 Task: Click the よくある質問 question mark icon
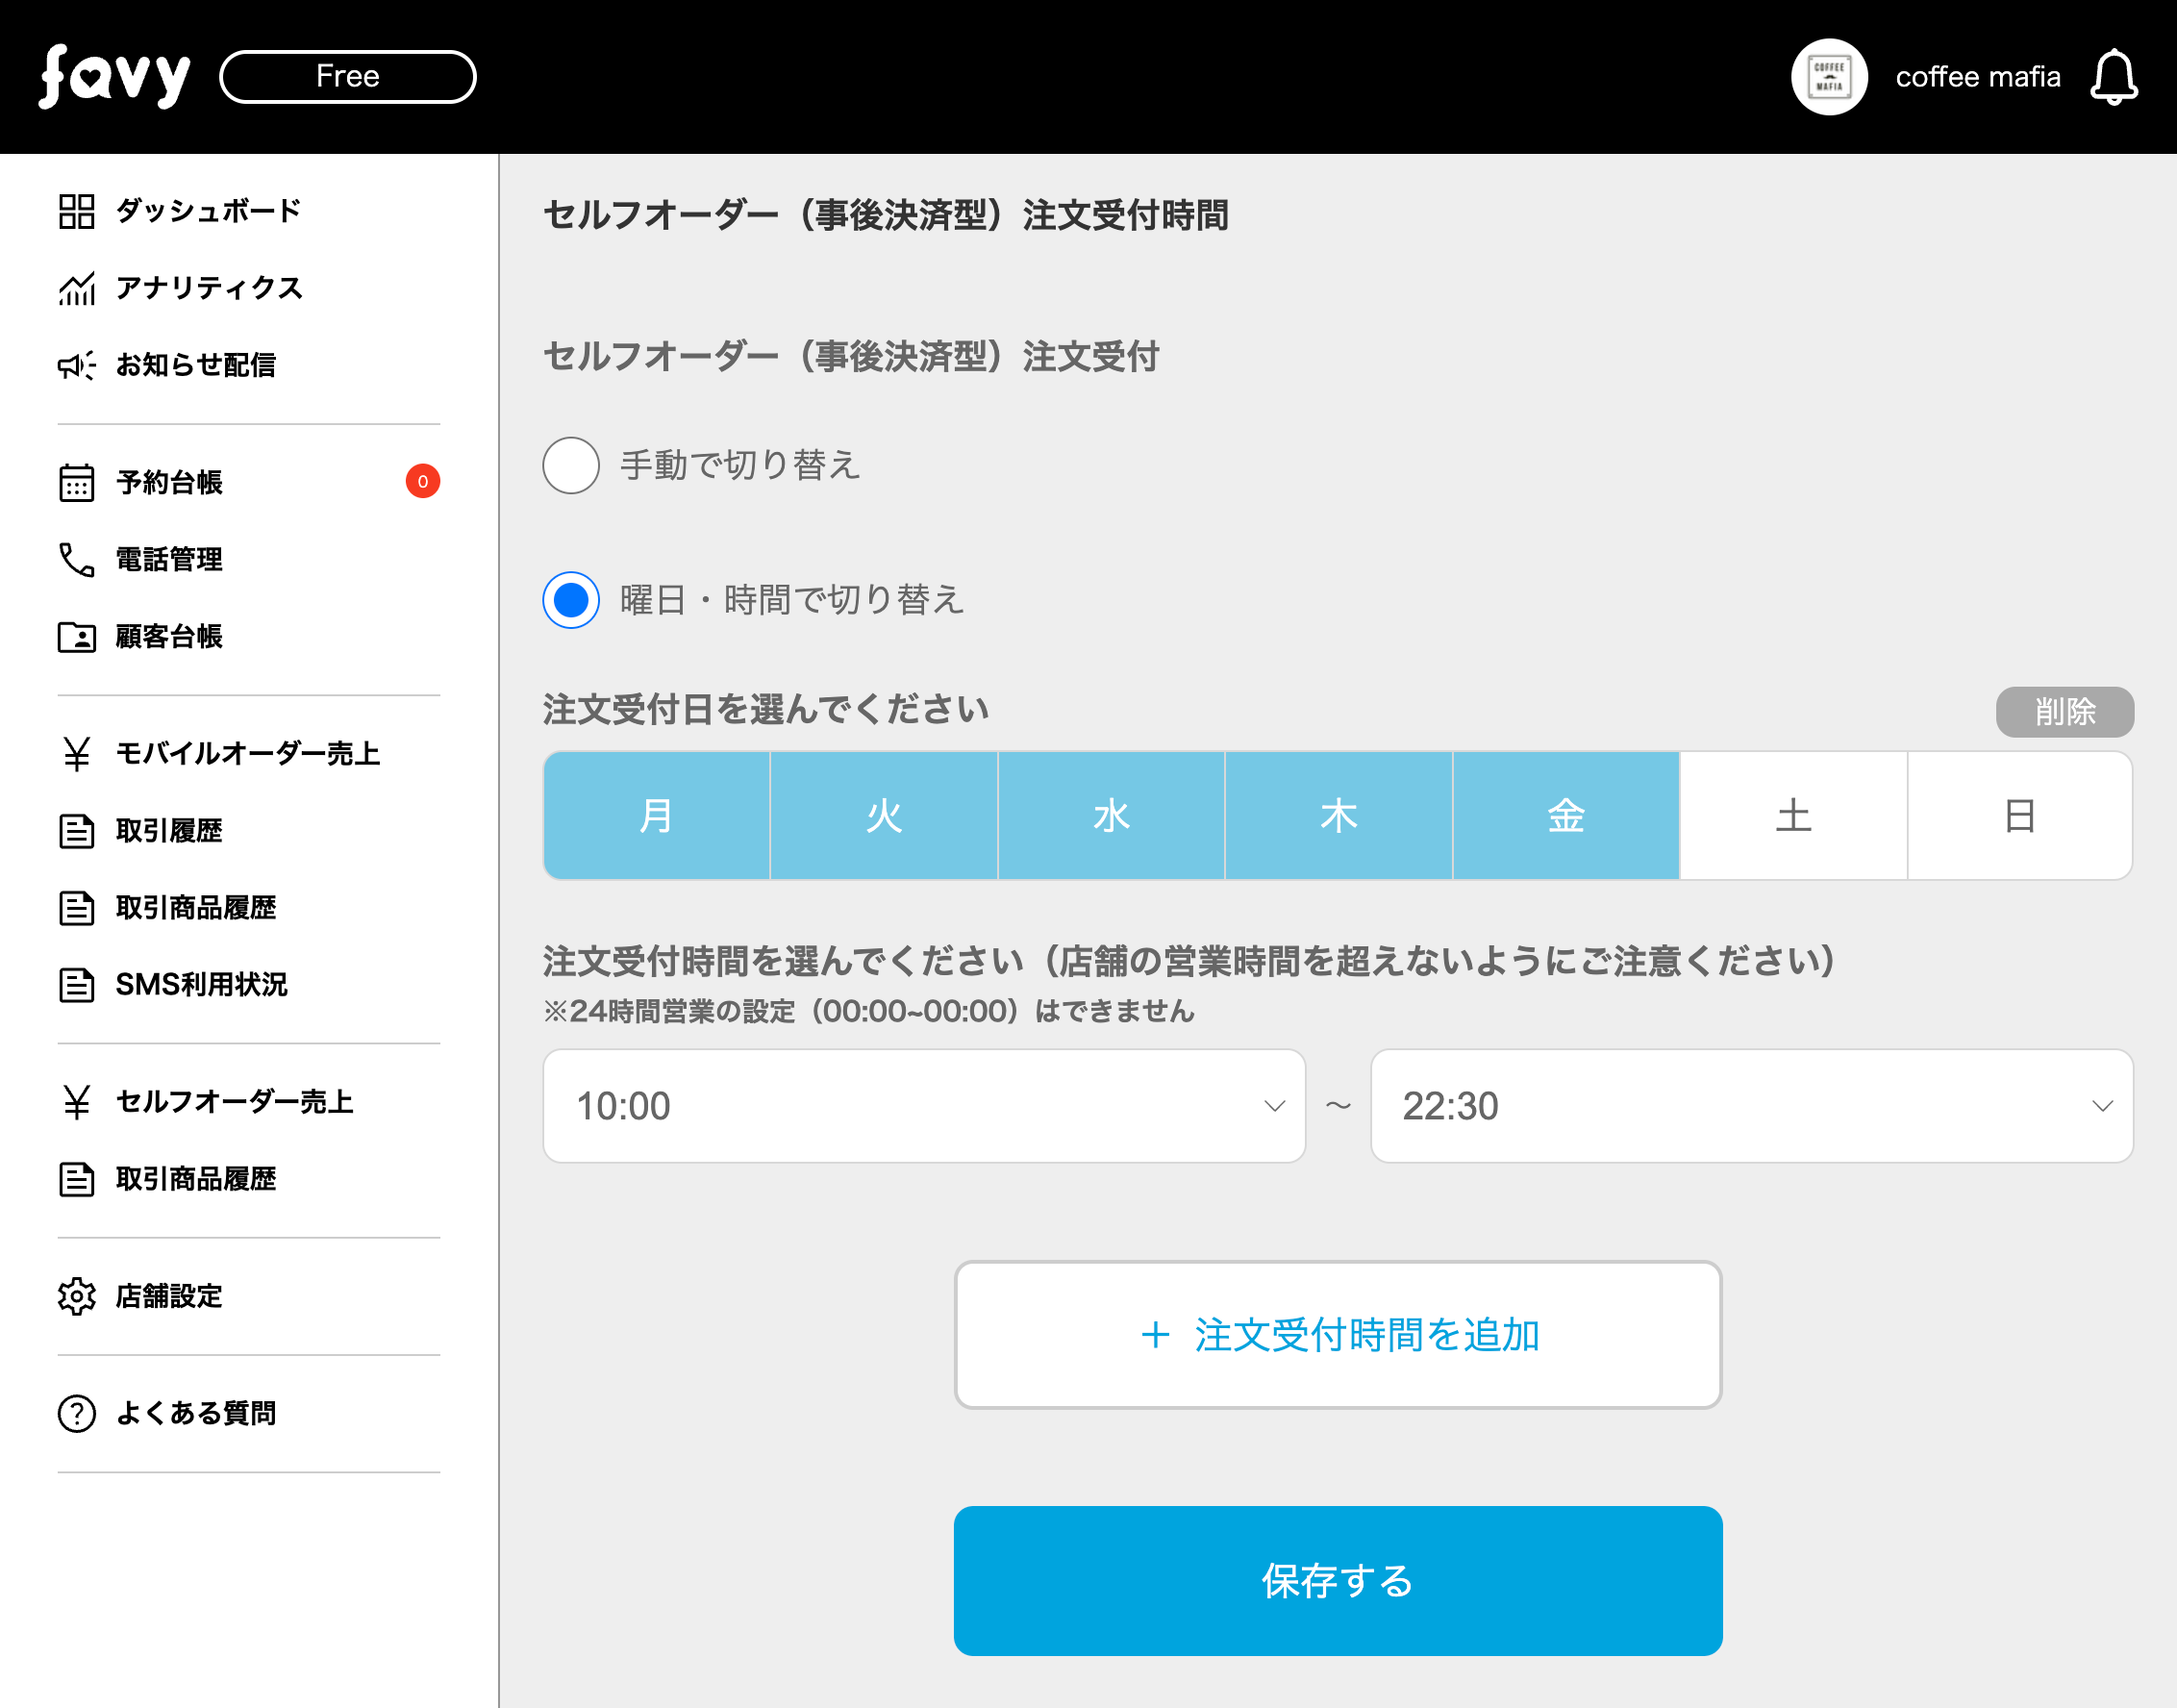tap(76, 1413)
